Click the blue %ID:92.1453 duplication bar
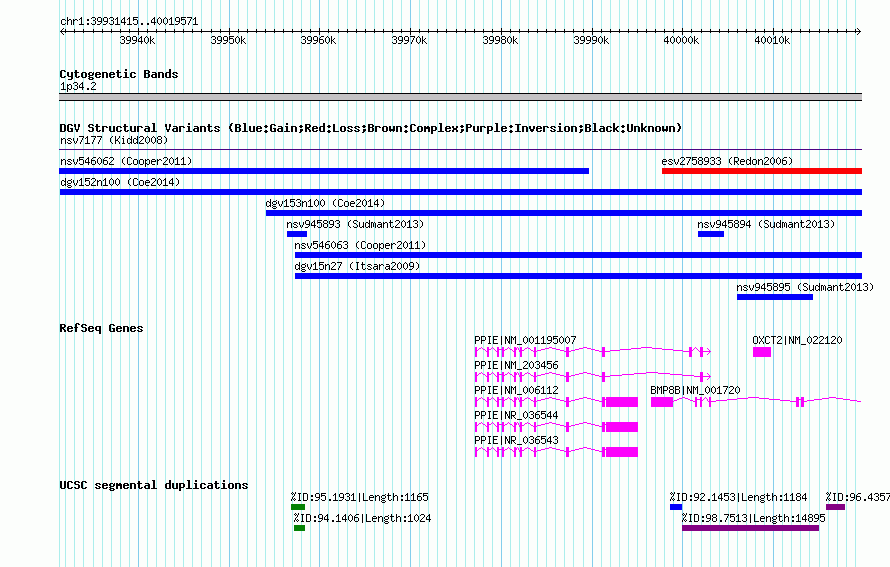Screen dimensions: 890x567 point(676,507)
